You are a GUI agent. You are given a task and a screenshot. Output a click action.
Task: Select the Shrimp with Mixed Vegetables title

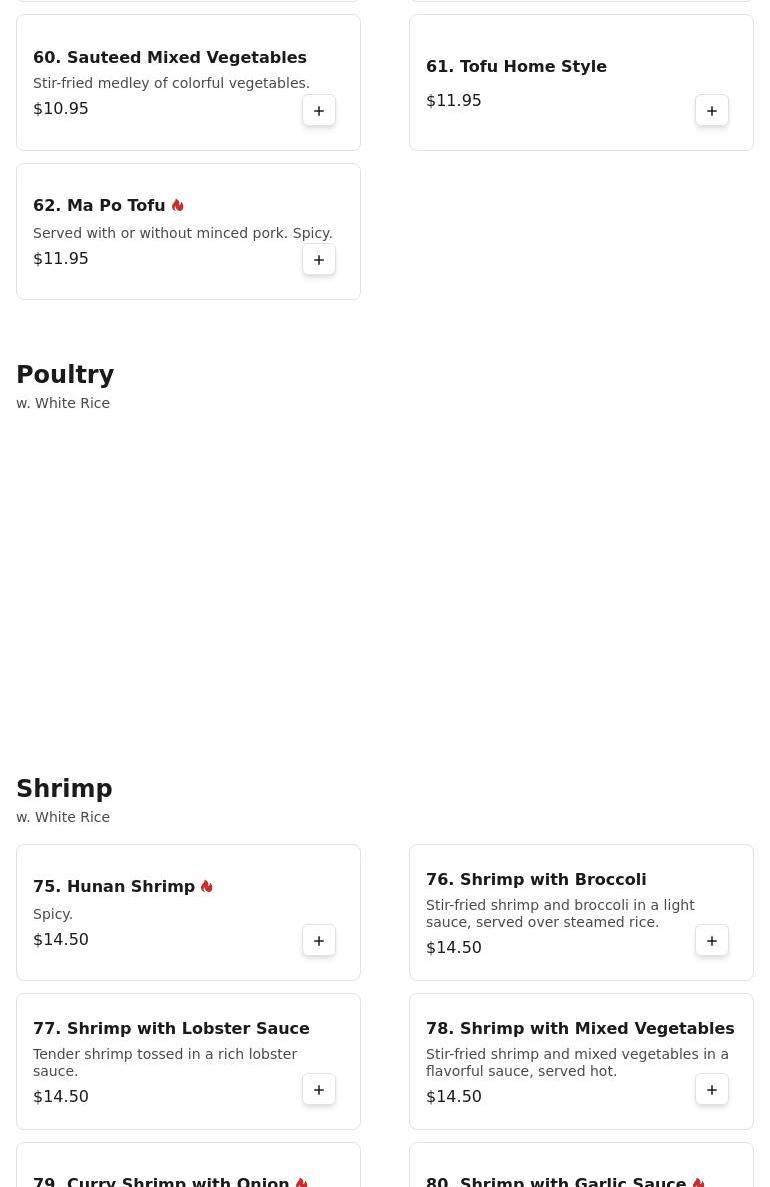point(580,1029)
